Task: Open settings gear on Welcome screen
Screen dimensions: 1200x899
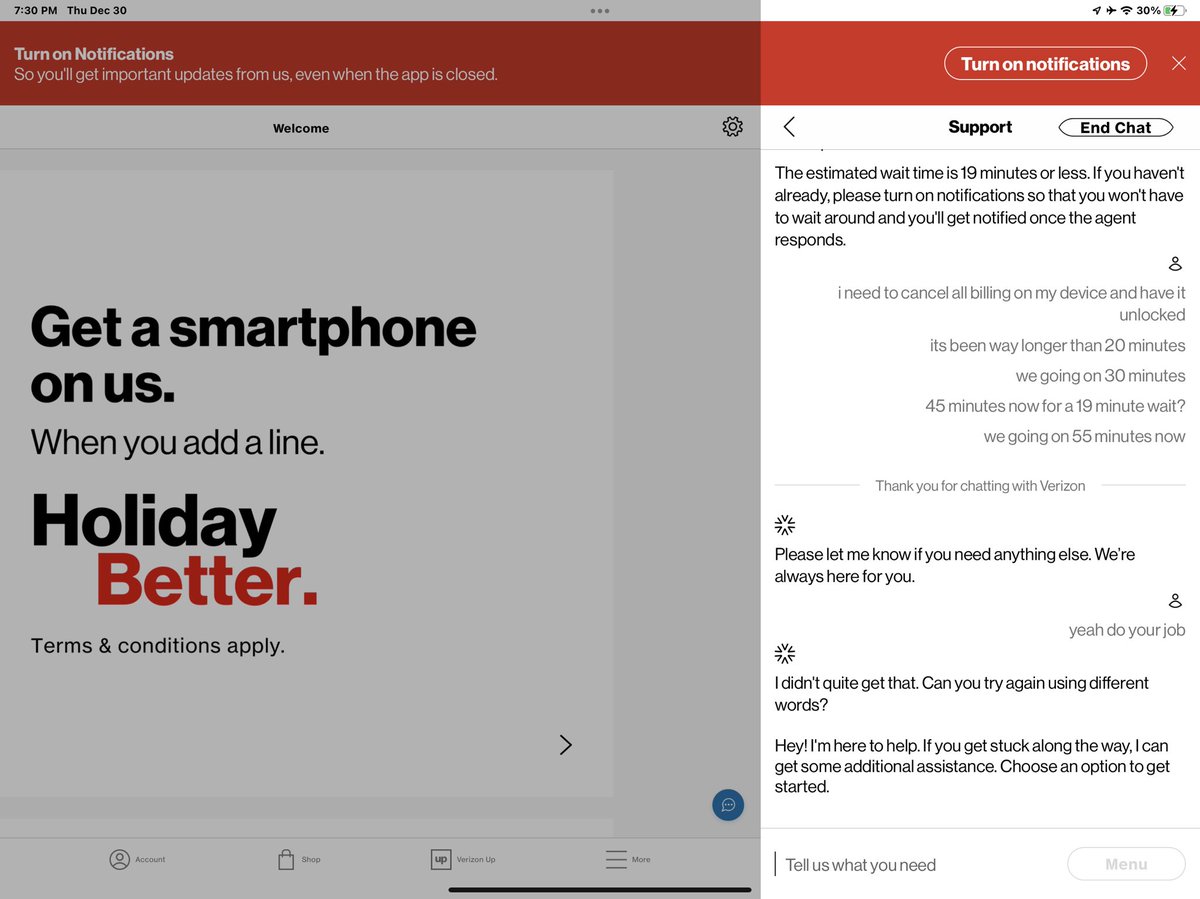Action: point(732,127)
